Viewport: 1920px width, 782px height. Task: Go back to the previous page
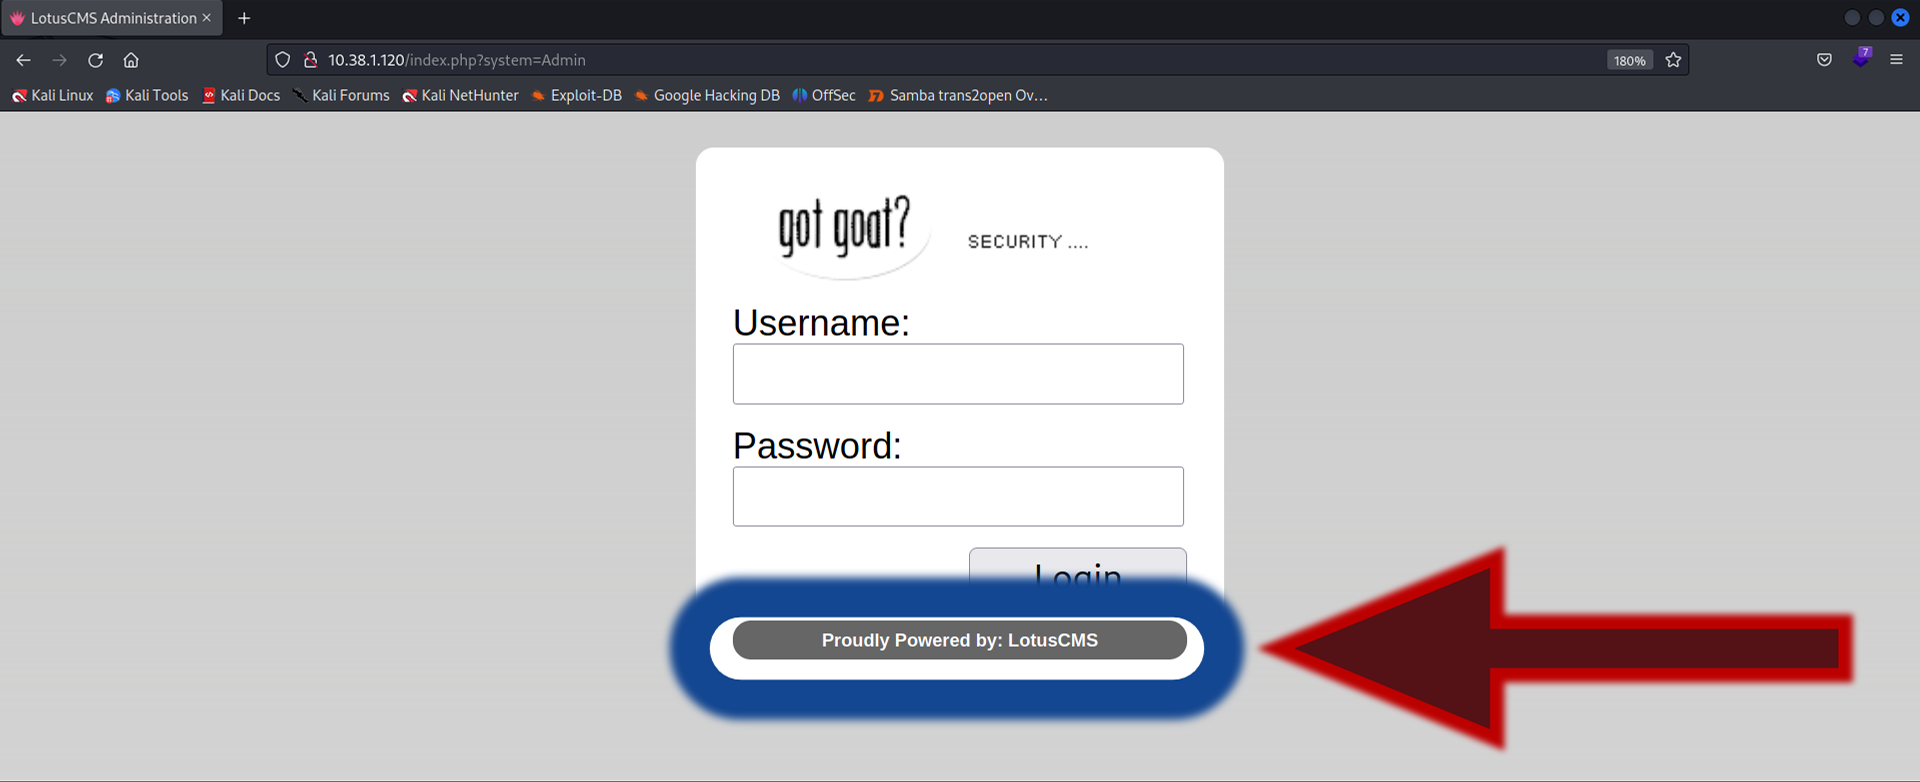pos(23,60)
